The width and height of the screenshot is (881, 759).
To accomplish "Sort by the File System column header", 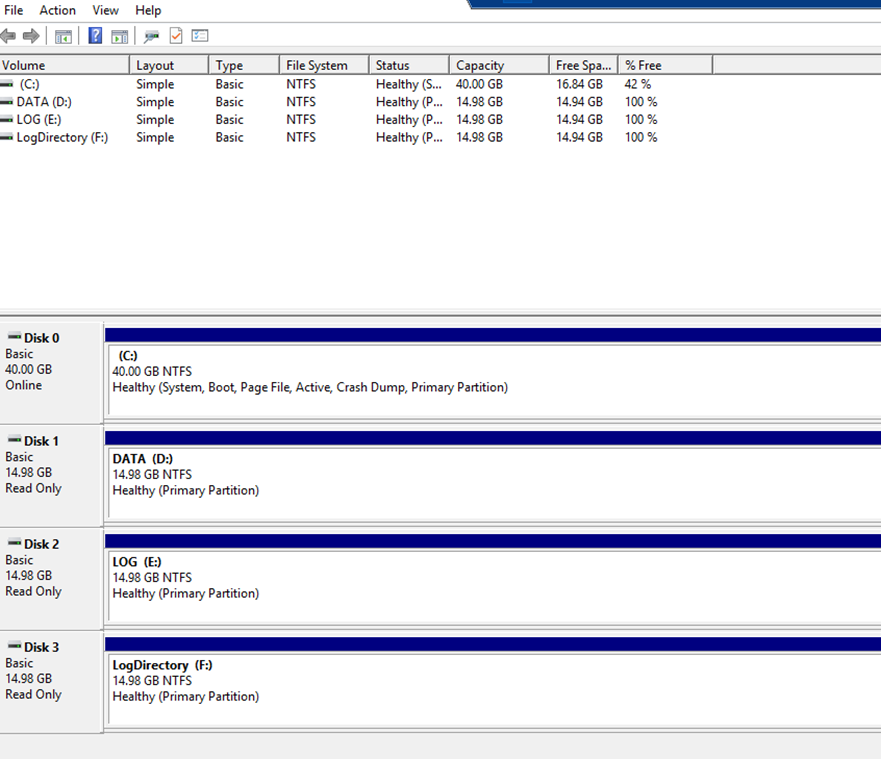I will coord(316,65).
